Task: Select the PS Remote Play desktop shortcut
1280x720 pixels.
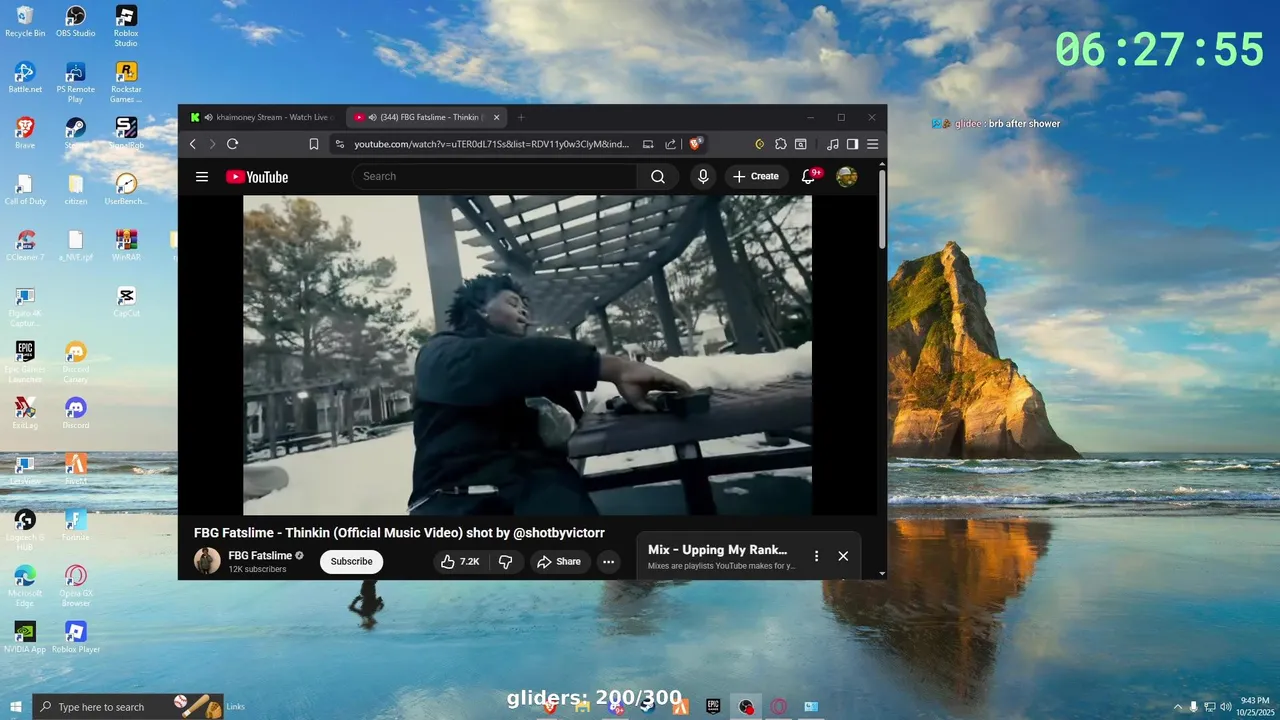Action: click(x=76, y=82)
